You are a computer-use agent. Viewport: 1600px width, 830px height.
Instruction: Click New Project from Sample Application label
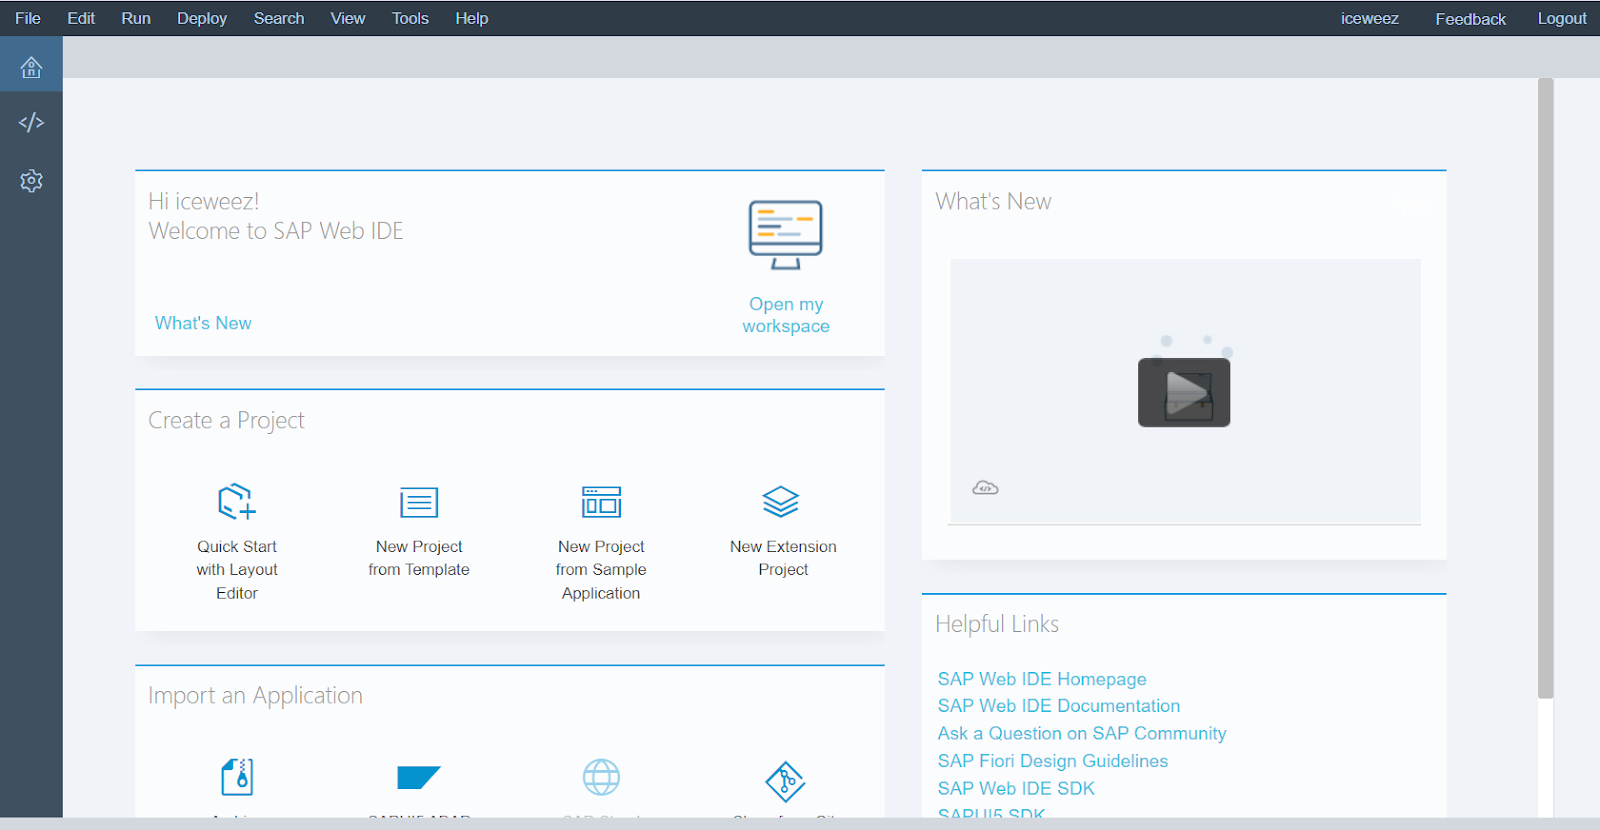coord(601,570)
